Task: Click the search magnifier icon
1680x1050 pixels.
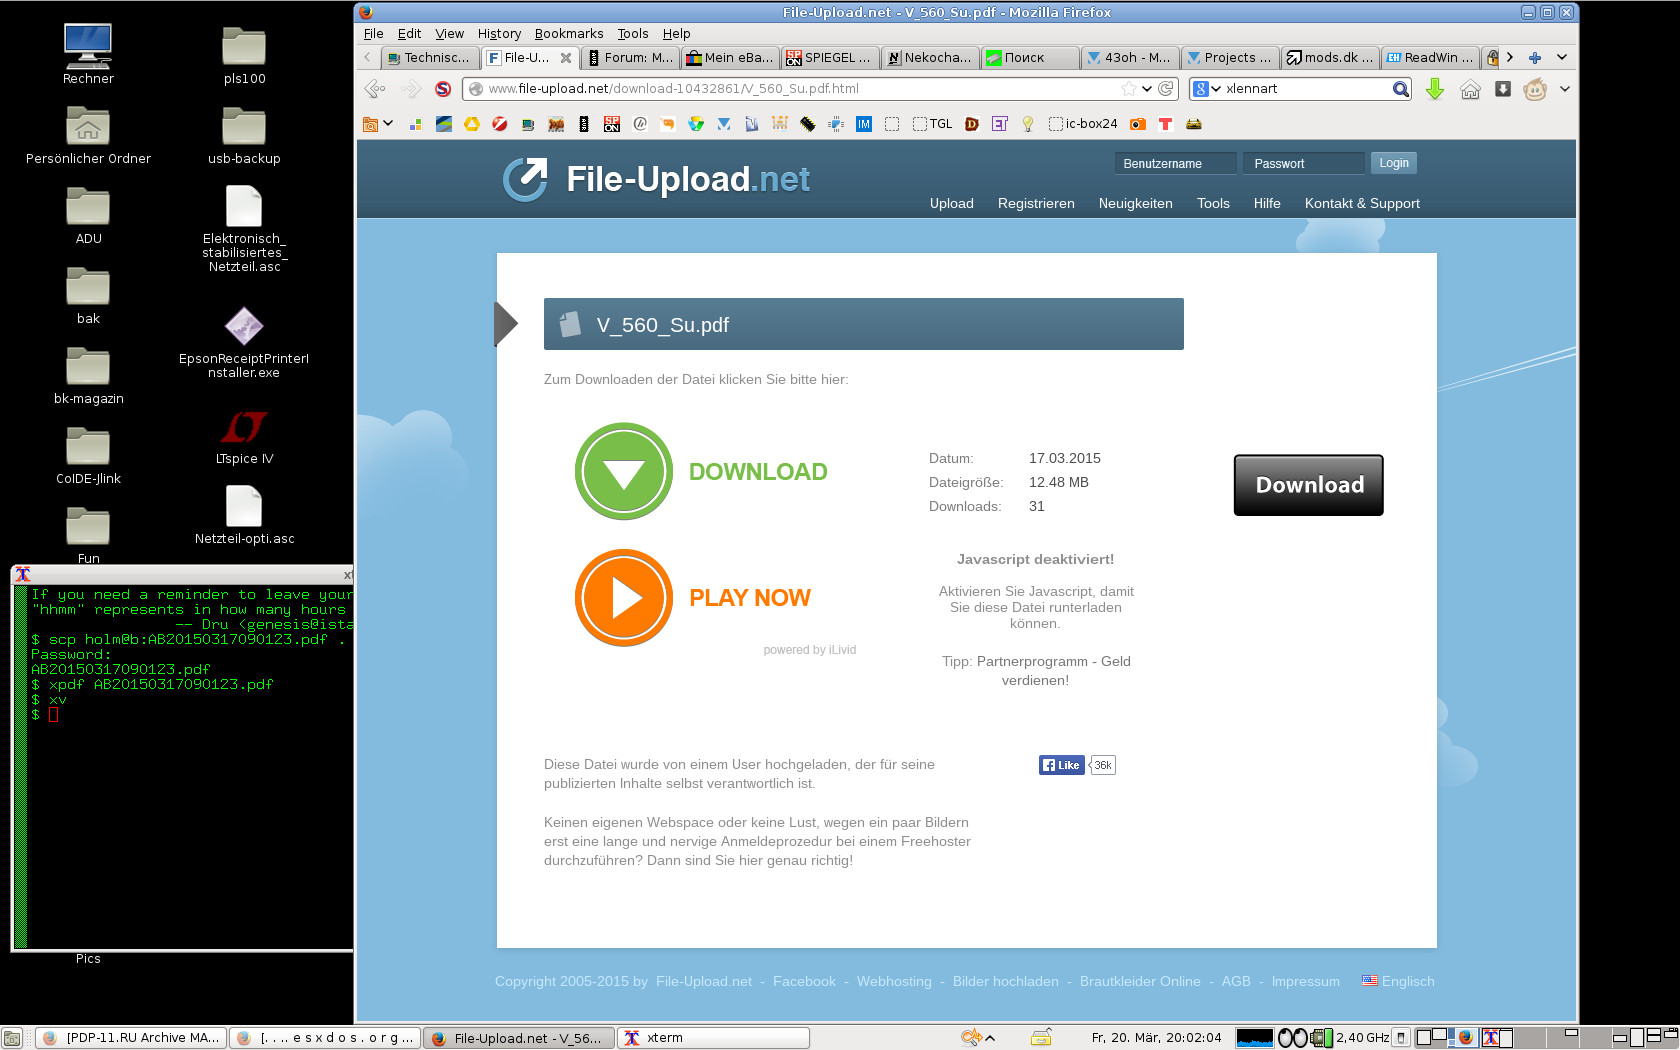Action: coord(1401,89)
